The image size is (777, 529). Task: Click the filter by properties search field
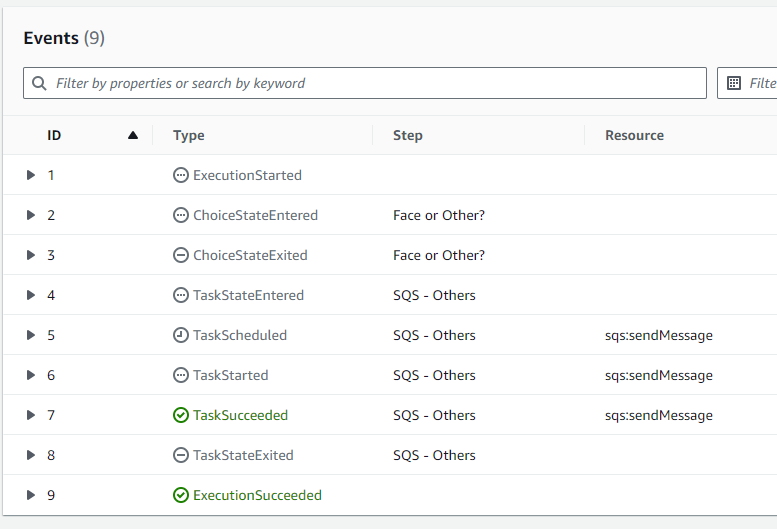click(x=365, y=83)
